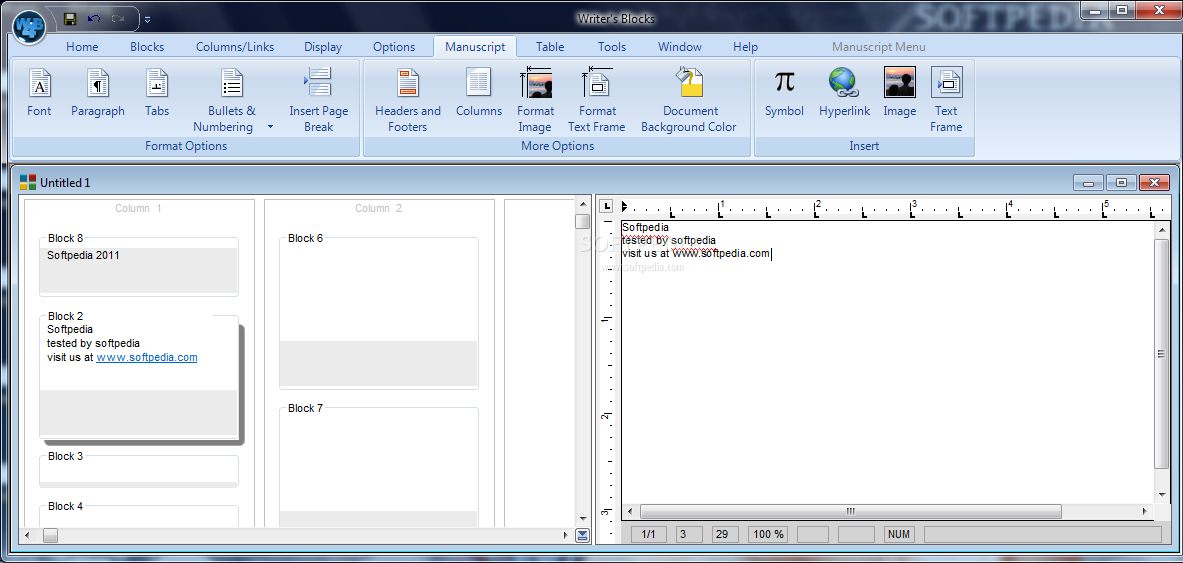Click the down arrow of blocks panel scrollbar
Viewport: 1183px width, 563px height.
(582, 519)
